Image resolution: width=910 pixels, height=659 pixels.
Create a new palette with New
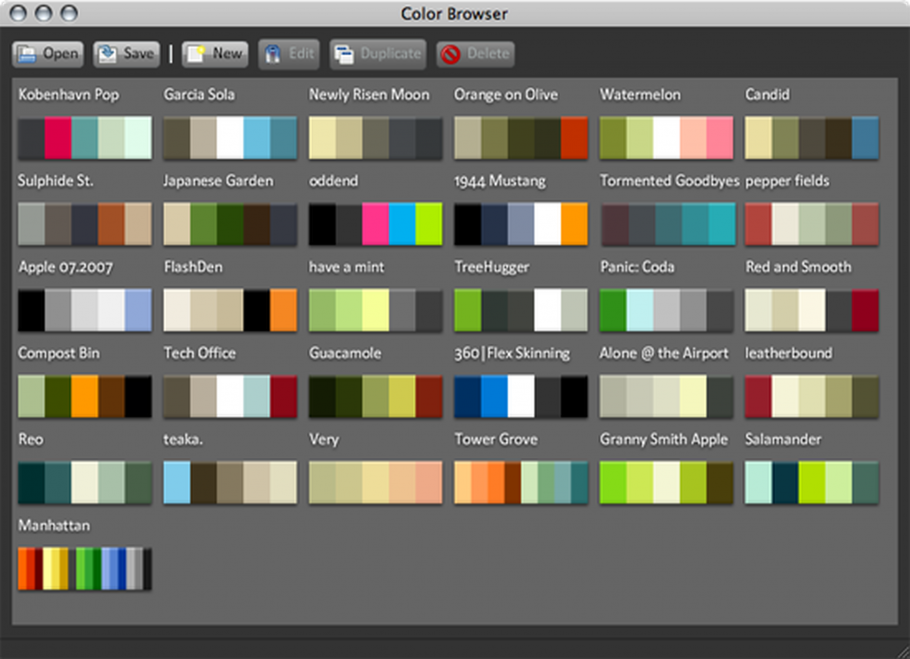coord(215,54)
